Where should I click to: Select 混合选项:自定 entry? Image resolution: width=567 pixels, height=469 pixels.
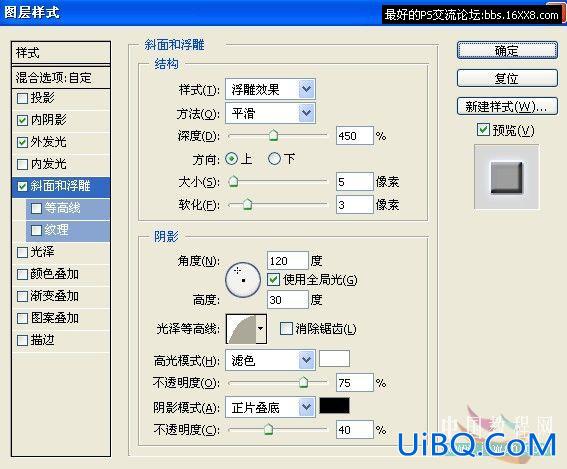click(x=61, y=78)
